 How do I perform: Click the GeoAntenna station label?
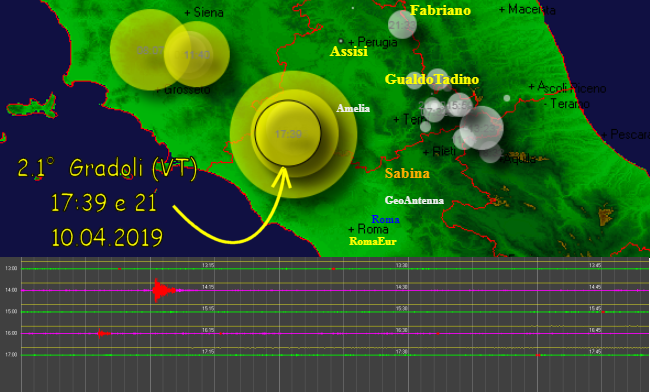click(x=414, y=201)
